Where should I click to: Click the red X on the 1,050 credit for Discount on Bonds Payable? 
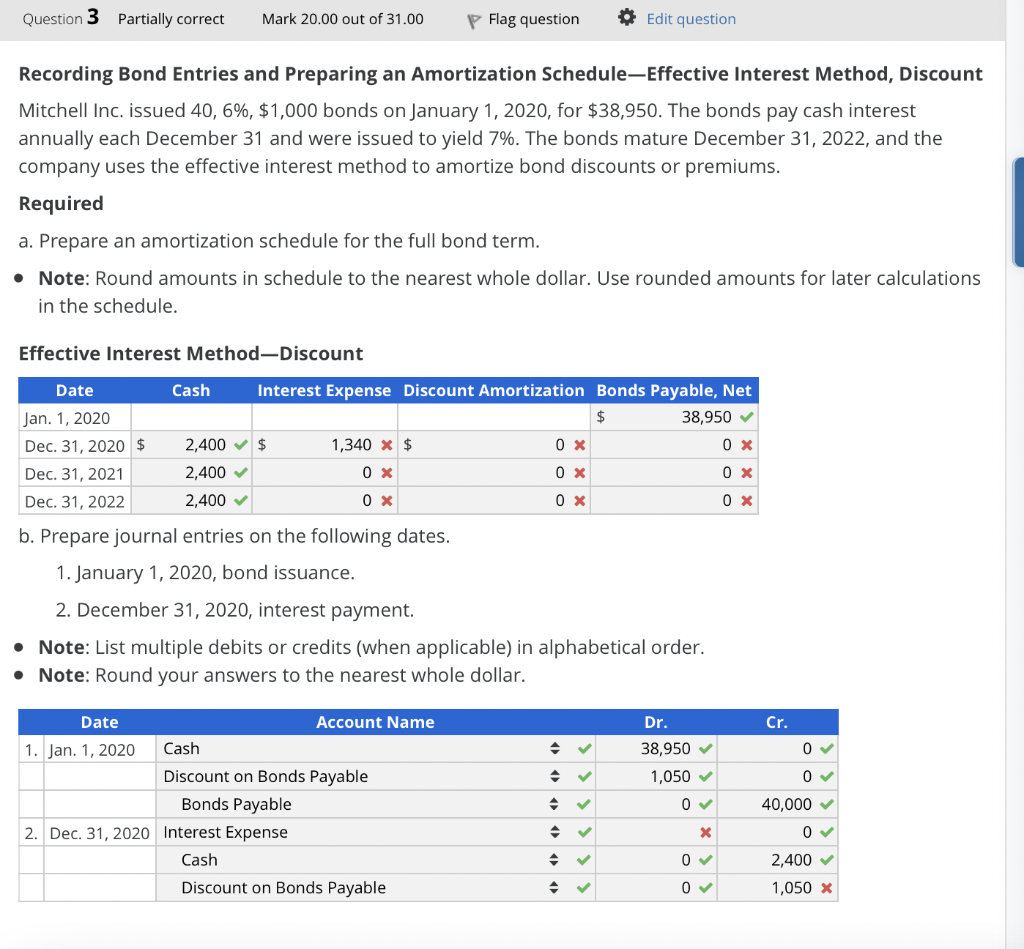pyautogui.click(x=824, y=888)
